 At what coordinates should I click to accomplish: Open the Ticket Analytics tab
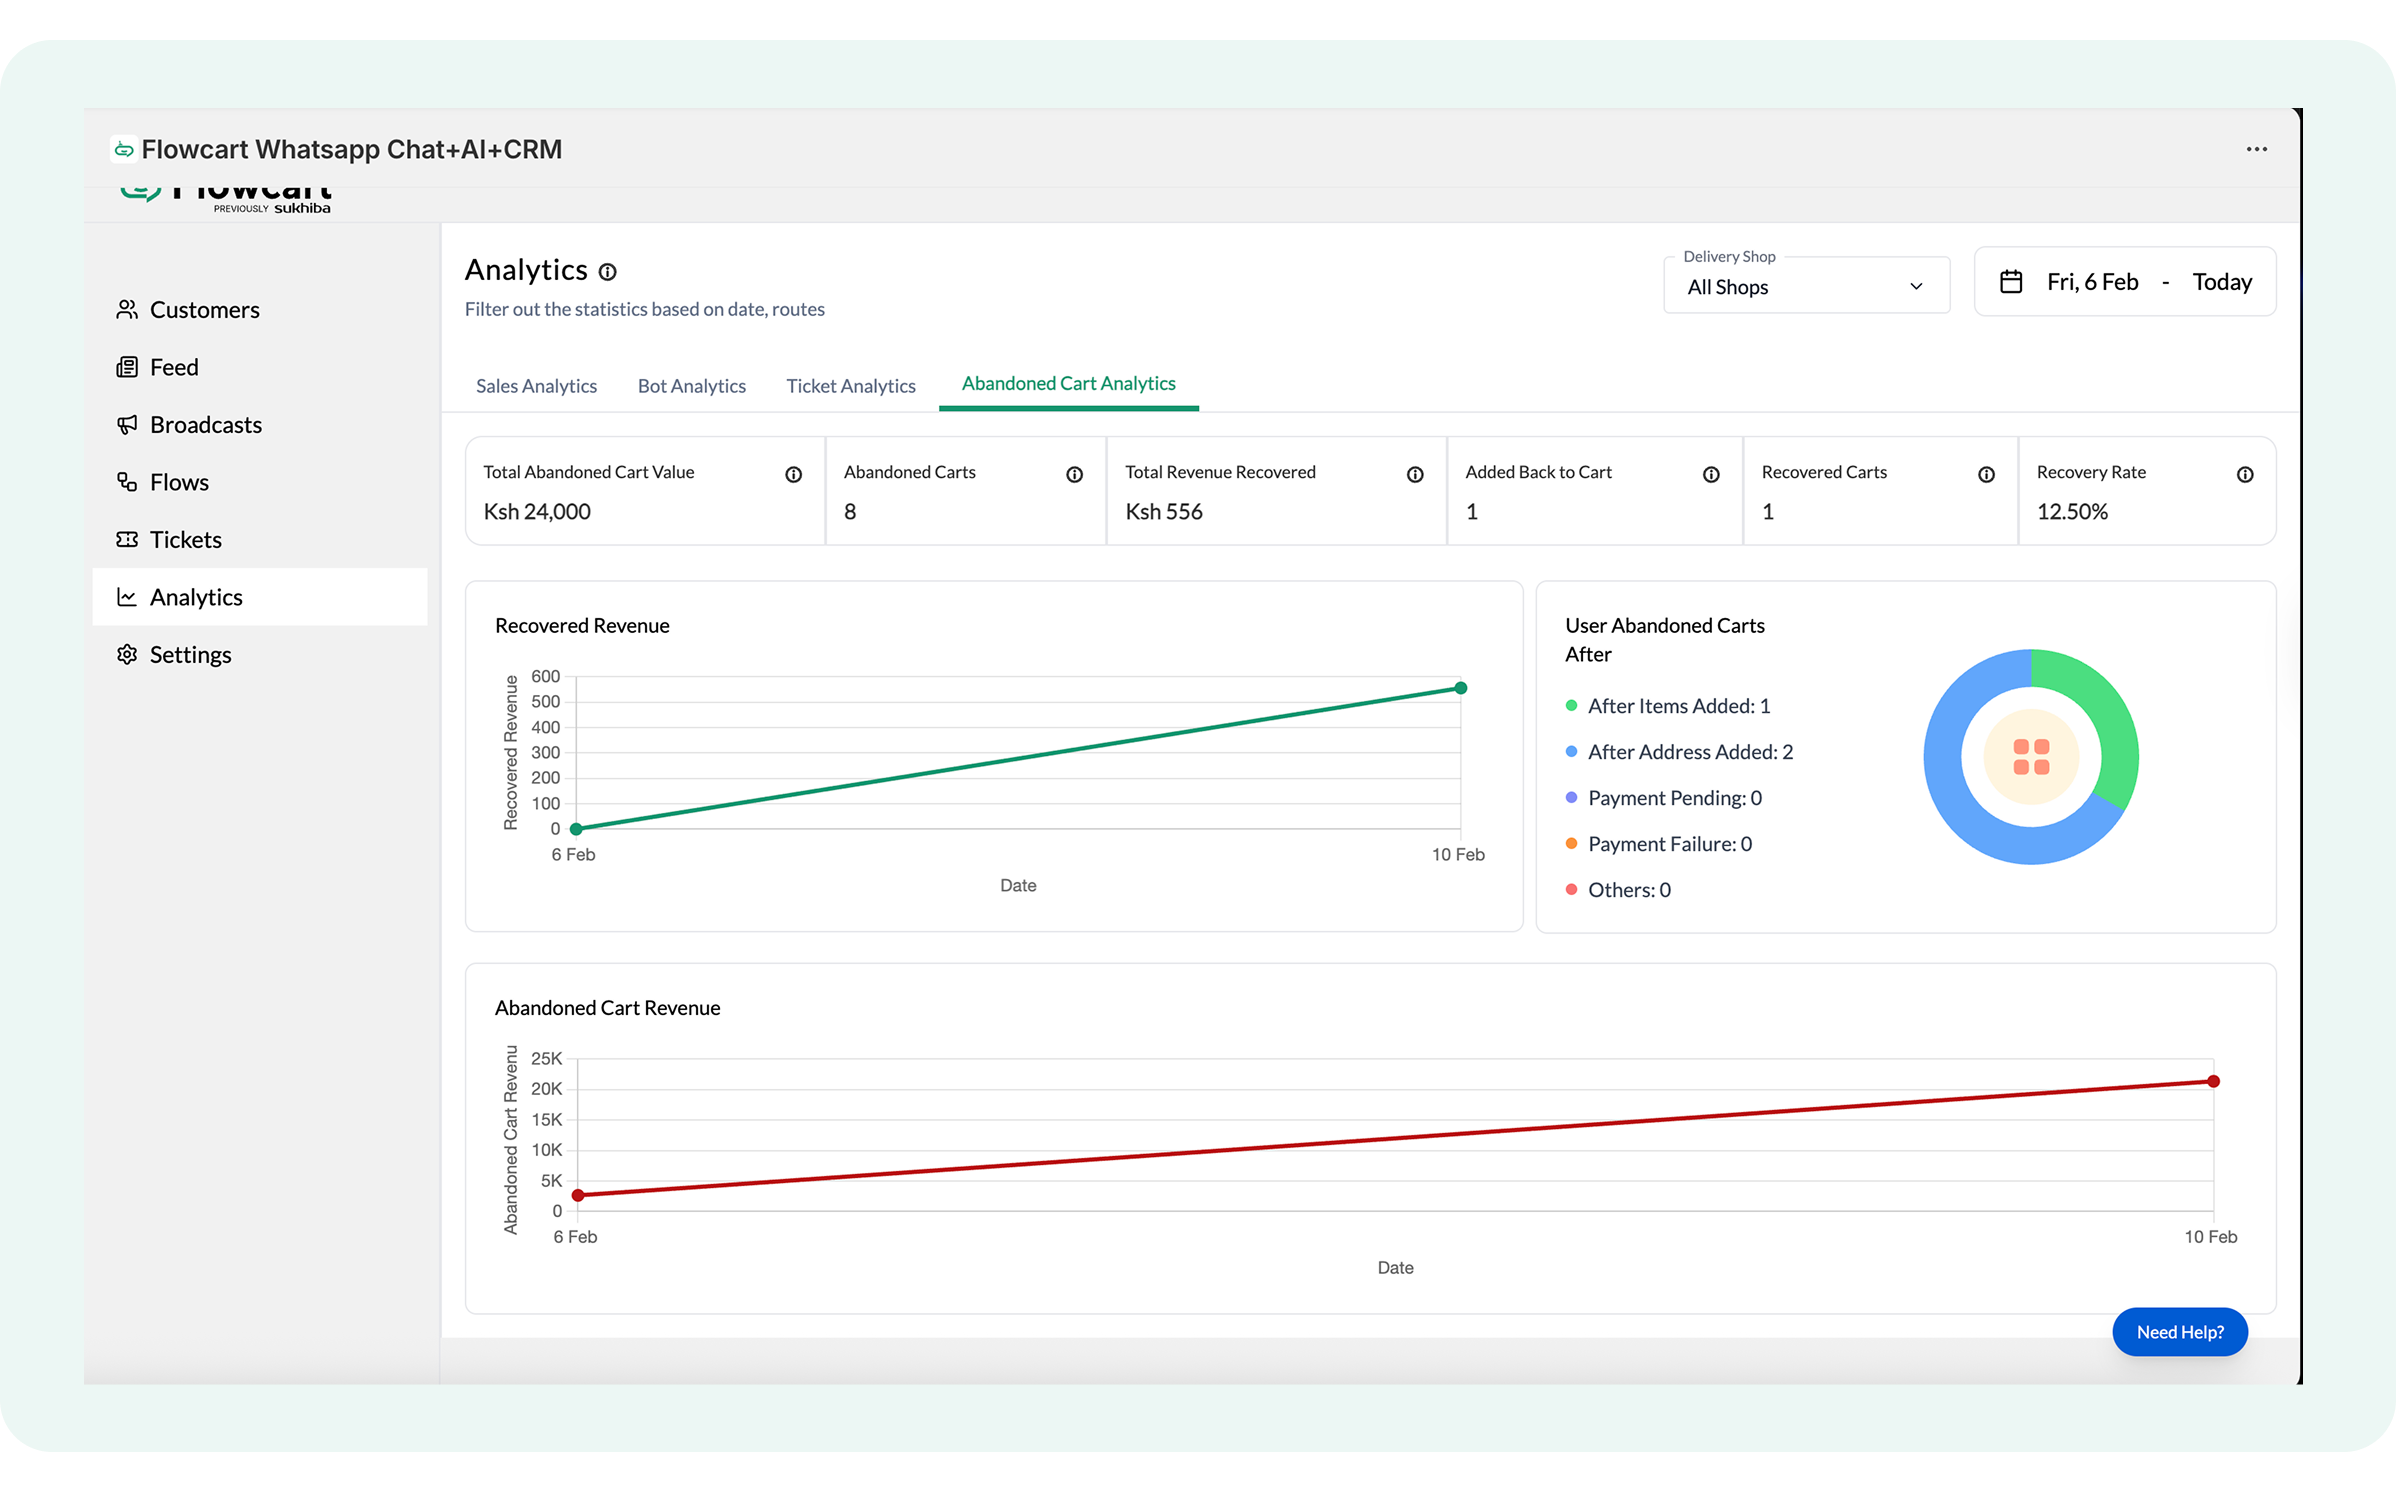(x=850, y=386)
